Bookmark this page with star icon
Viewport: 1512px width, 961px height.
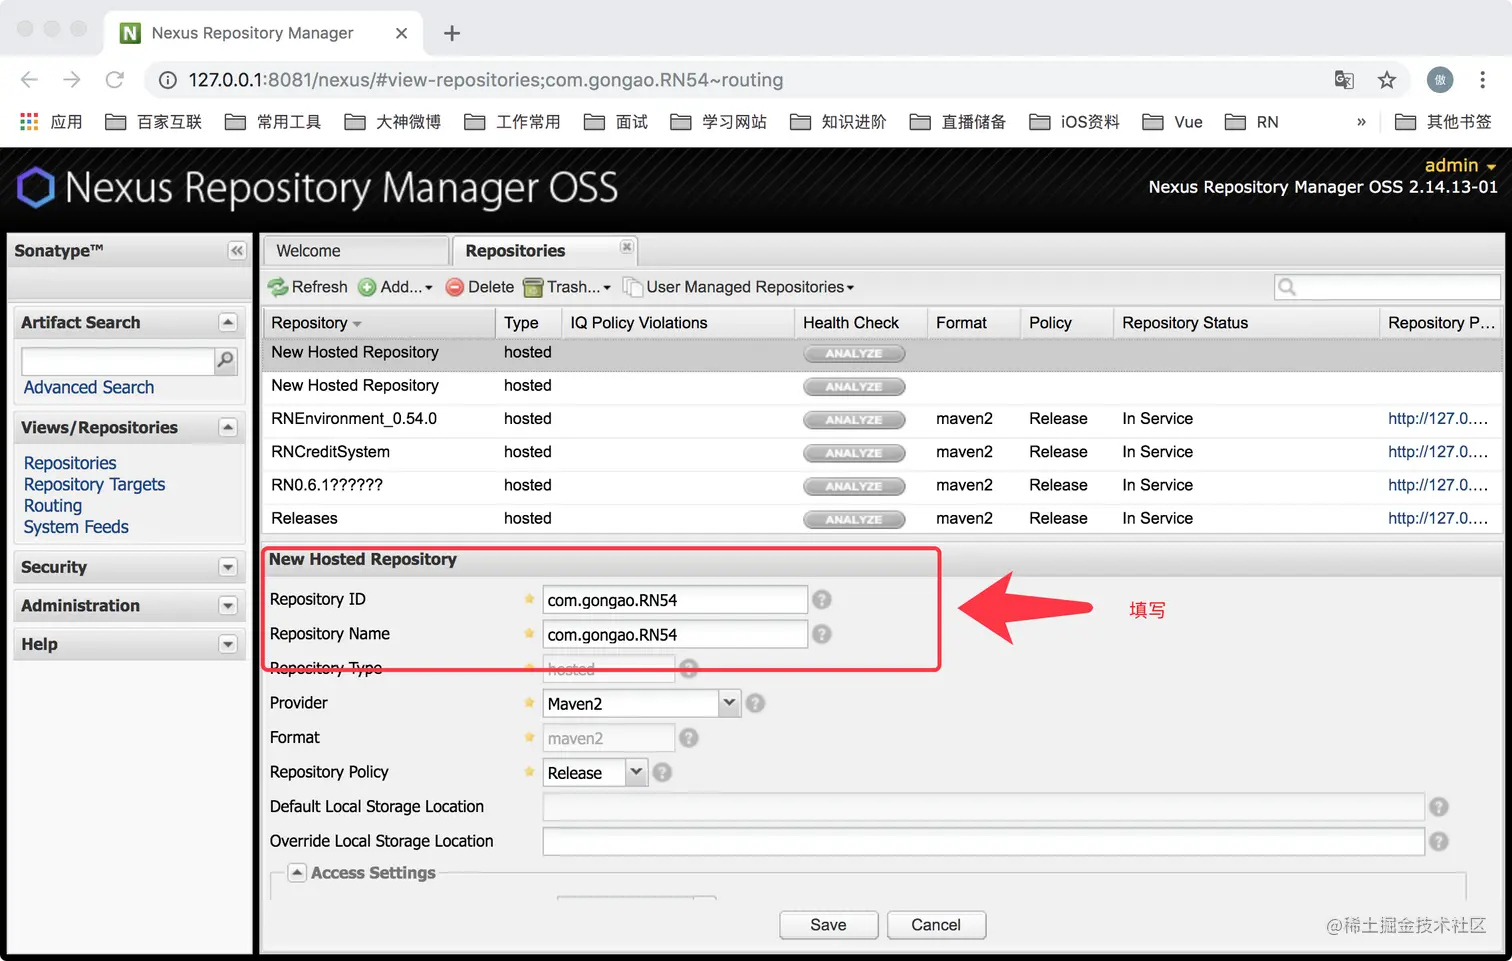pyautogui.click(x=1386, y=80)
